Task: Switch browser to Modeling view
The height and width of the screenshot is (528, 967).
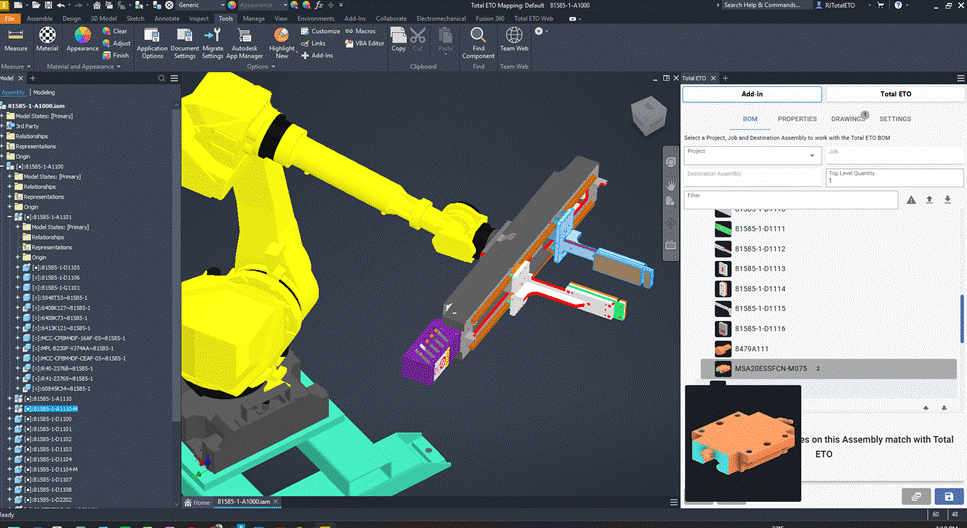Action: point(44,92)
